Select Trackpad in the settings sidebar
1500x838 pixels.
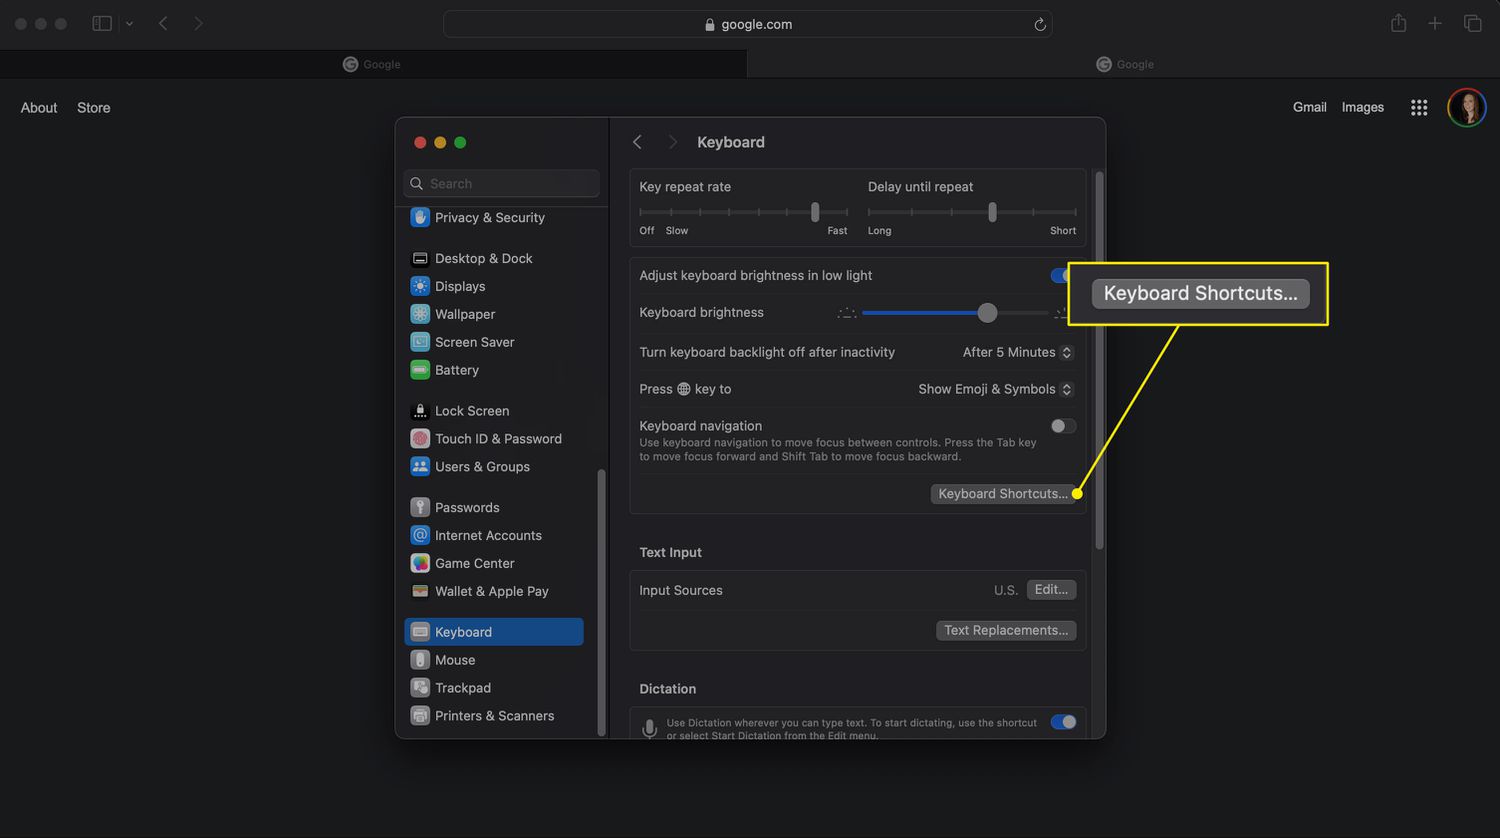tap(462, 688)
